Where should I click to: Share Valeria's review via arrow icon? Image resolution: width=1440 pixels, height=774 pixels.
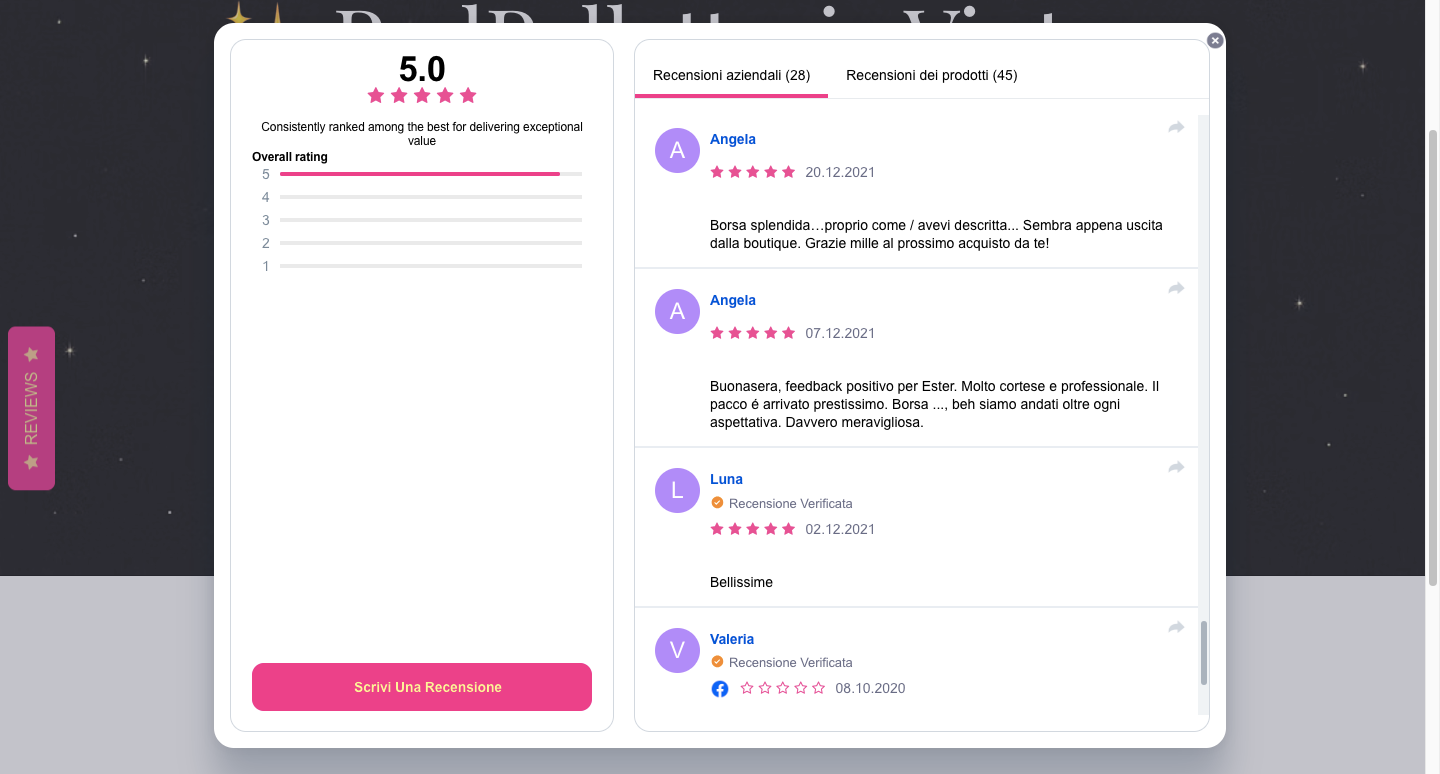click(1176, 627)
